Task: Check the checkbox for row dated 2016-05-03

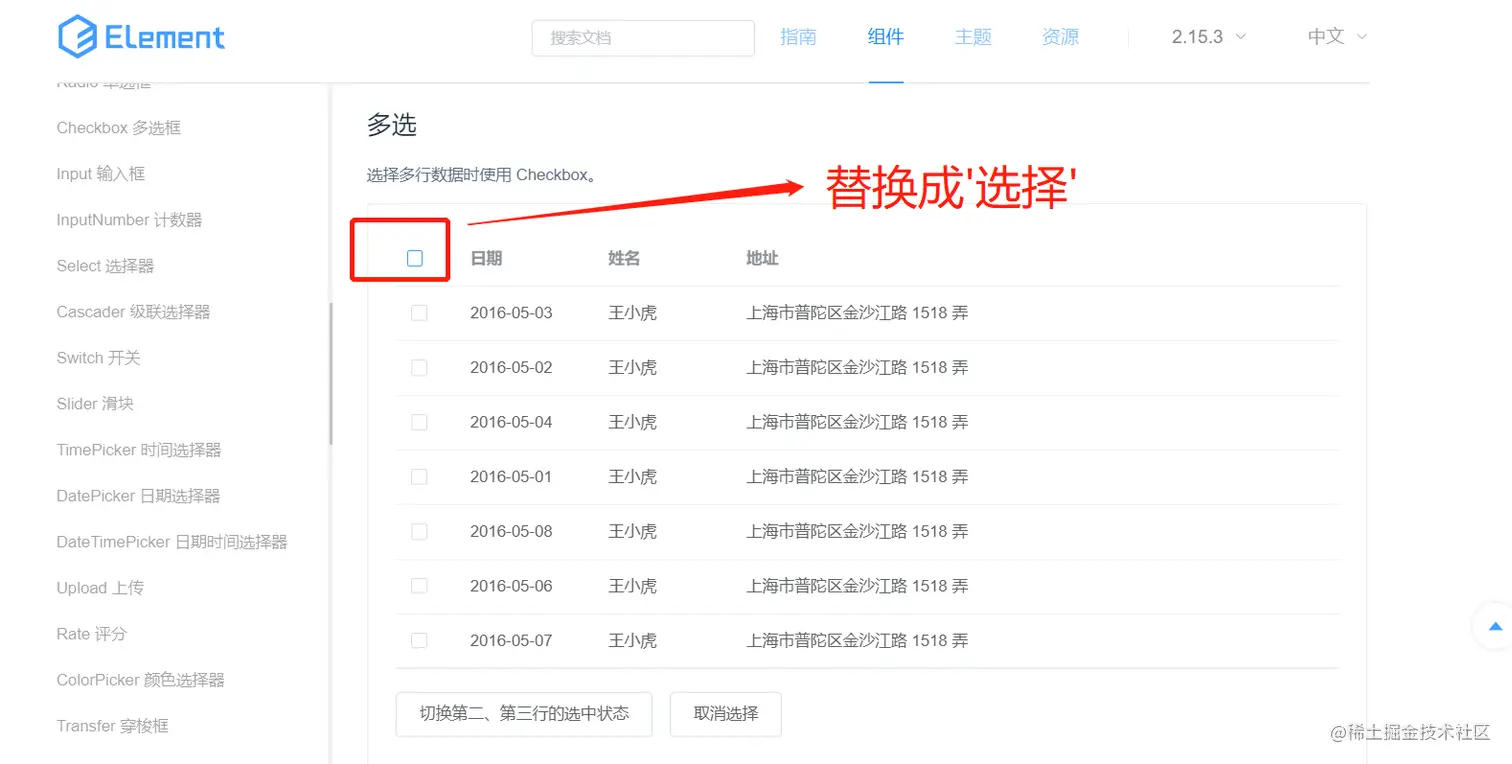Action: point(419,312)
